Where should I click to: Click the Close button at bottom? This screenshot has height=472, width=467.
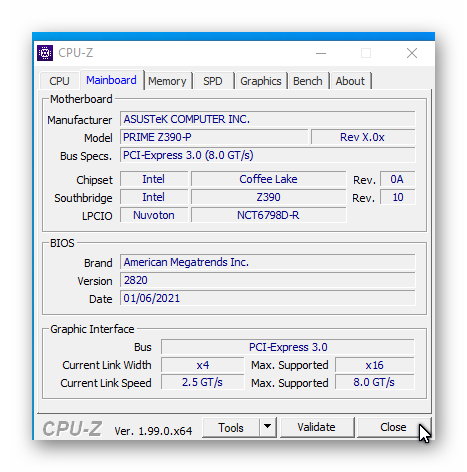(x=393, y=427)
